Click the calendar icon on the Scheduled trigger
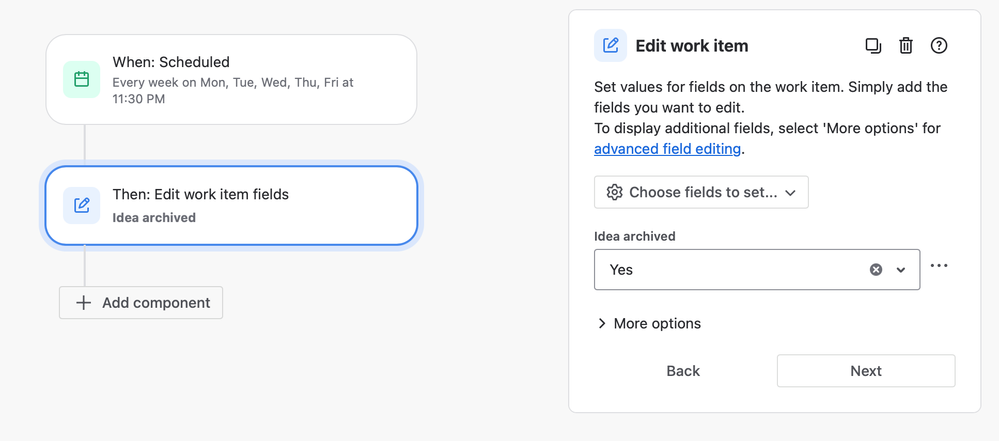Screen dimensions: 999x441 pos(82,80)
